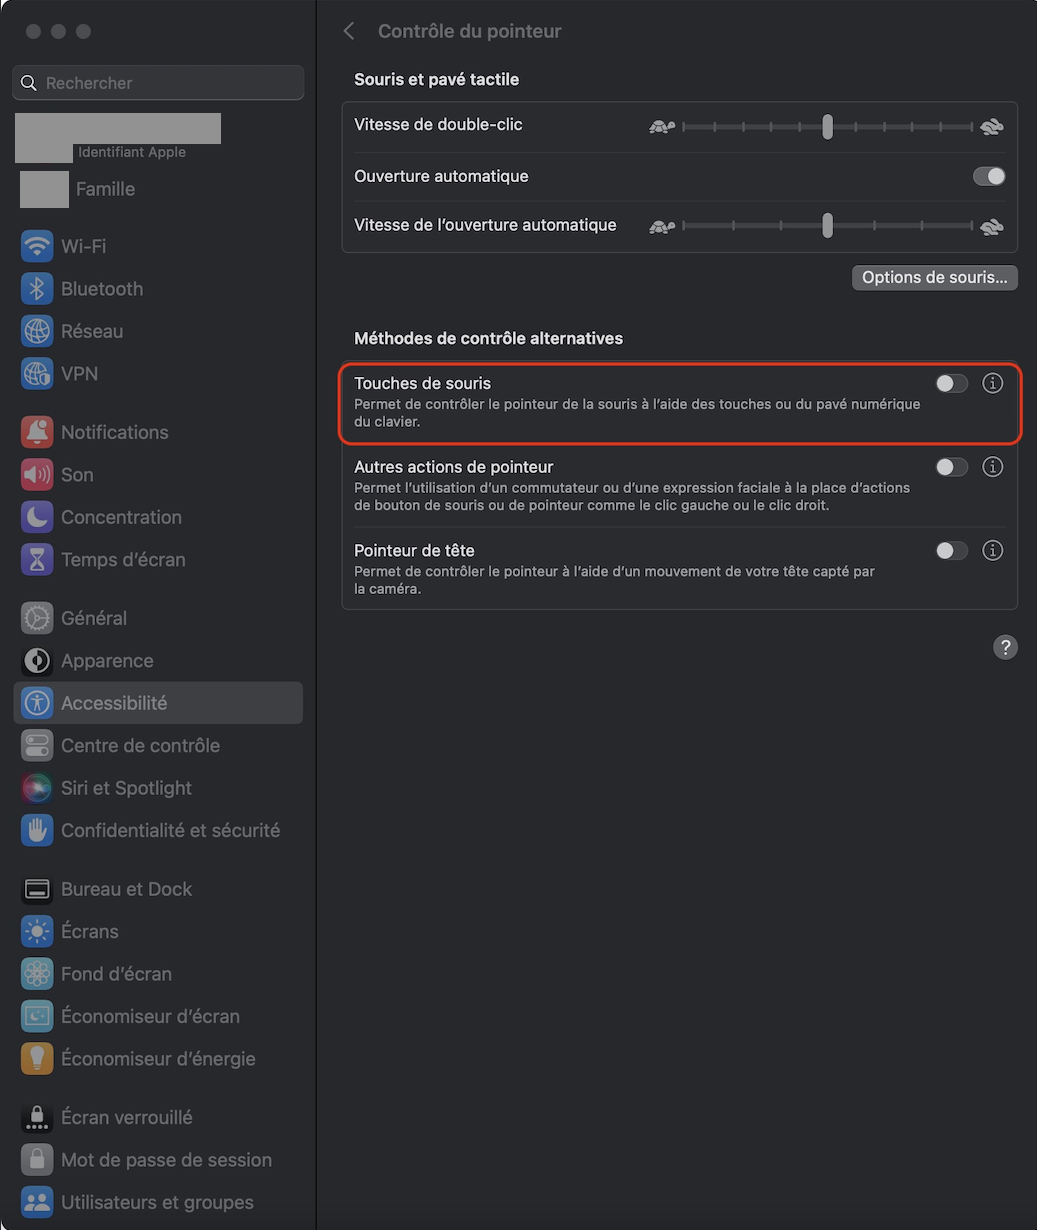Turn on Autres actions de pointeur
Viewport: 1037px width, 1230px height.
coord(951,467)
